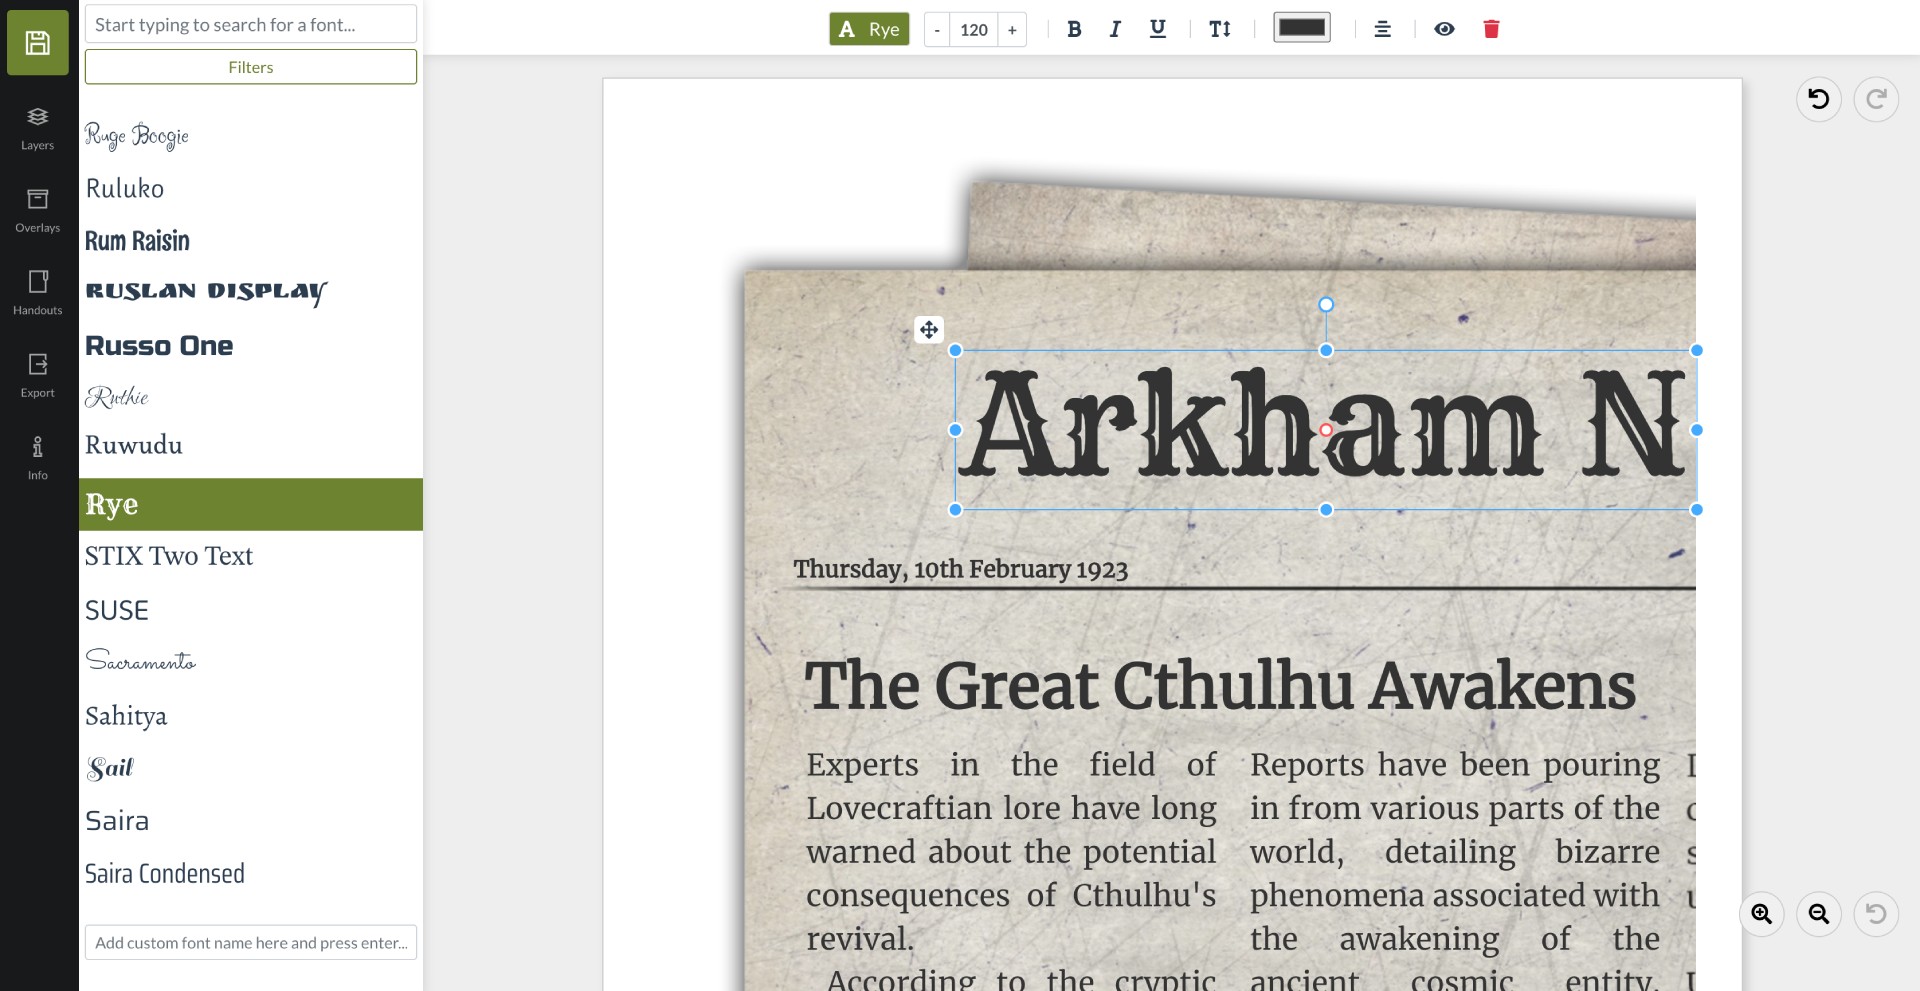Toggle bold formatting
The width and height of the screenshot is (1920, 991).
(1074, 29)
